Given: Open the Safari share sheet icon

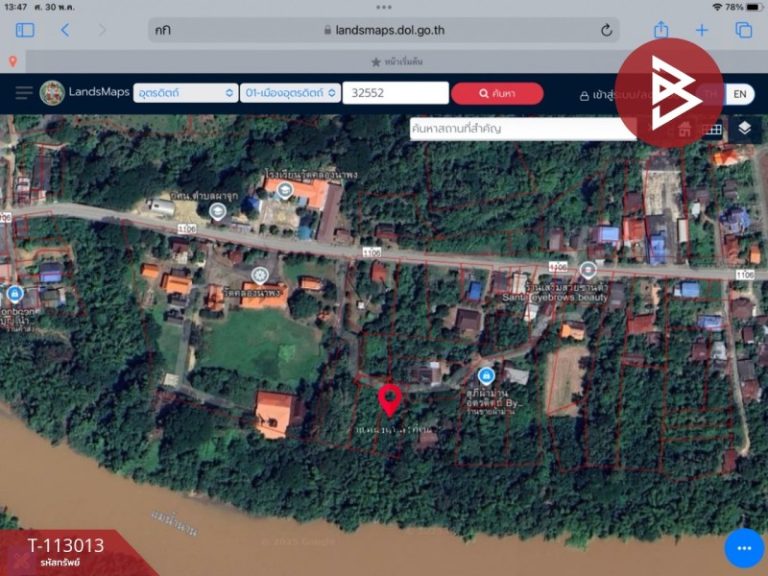Looking at the screenshot, I should tap(661, 29).
